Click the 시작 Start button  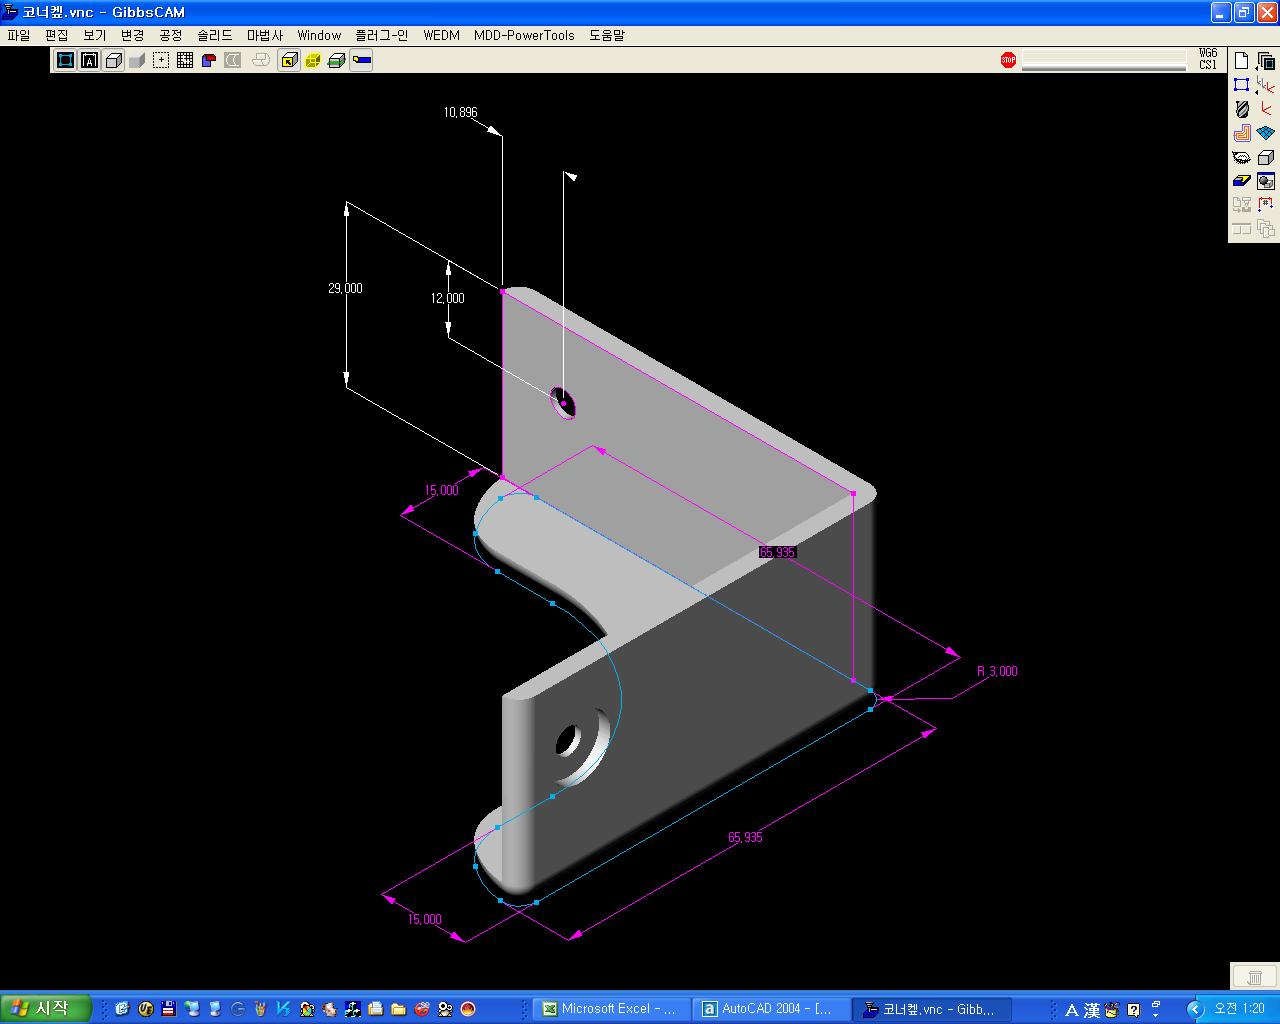pos(46,1009)
